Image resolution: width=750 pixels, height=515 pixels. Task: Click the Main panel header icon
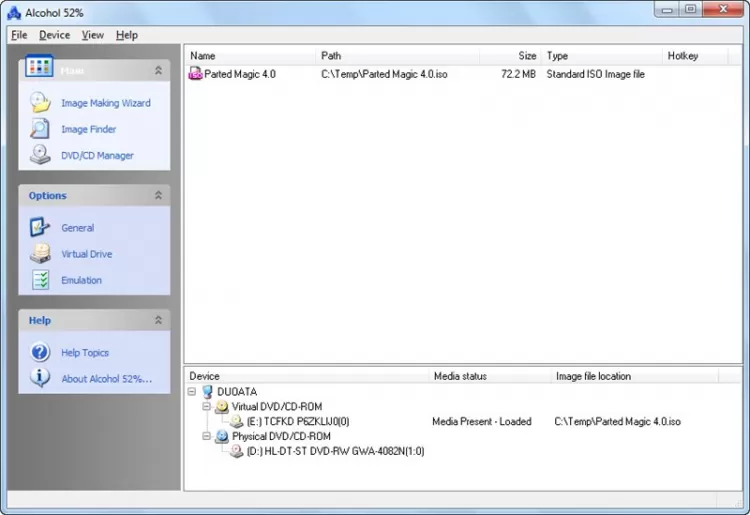tap(39, 66)
